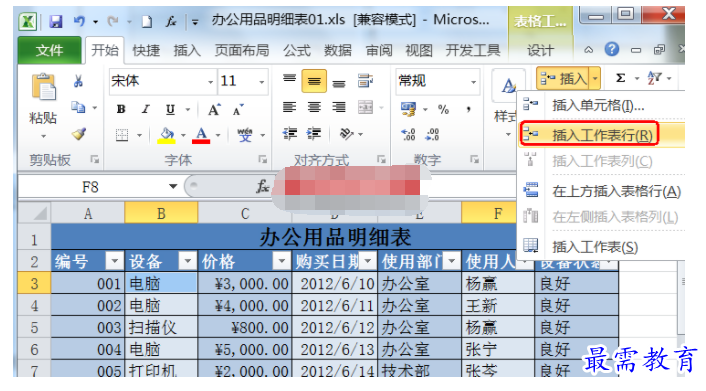706x391 pixels.
Task: Open the number format dropdown (常规)
Action: pyautogui.click(x=473, y=82)
